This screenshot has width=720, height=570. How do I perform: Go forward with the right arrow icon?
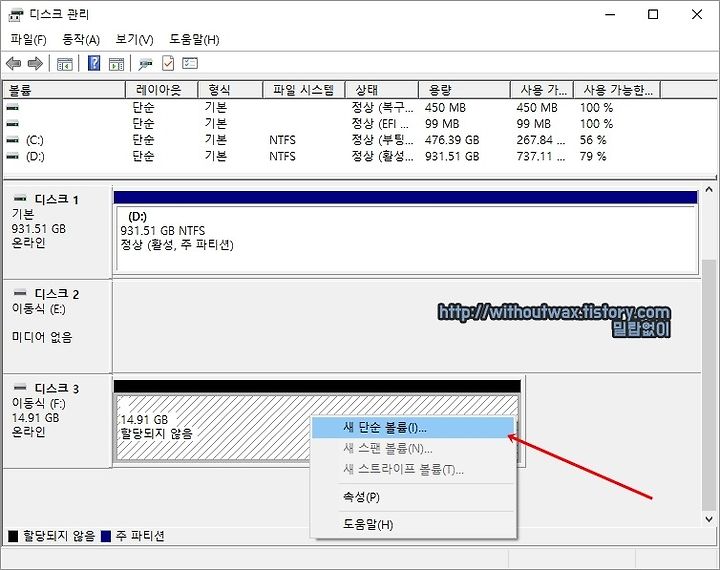coord(35,63)
